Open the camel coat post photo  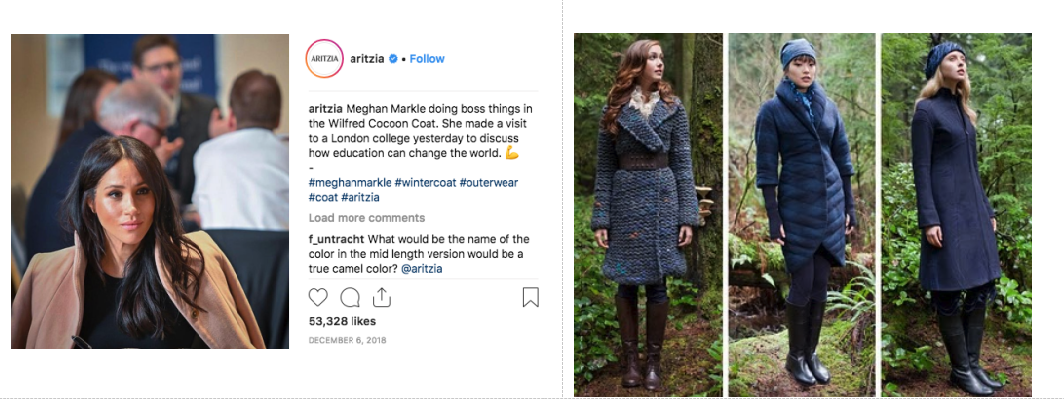point(150,191)
